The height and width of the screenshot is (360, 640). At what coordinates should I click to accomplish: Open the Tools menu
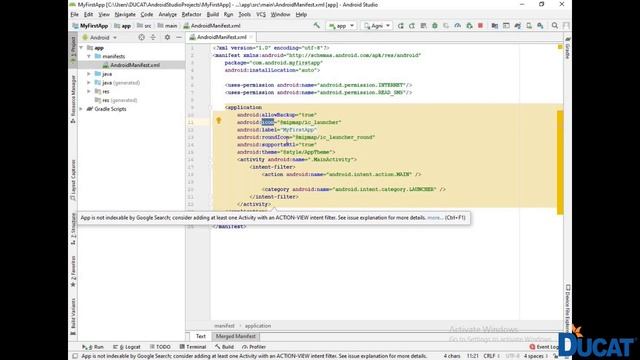coord(244,14)
